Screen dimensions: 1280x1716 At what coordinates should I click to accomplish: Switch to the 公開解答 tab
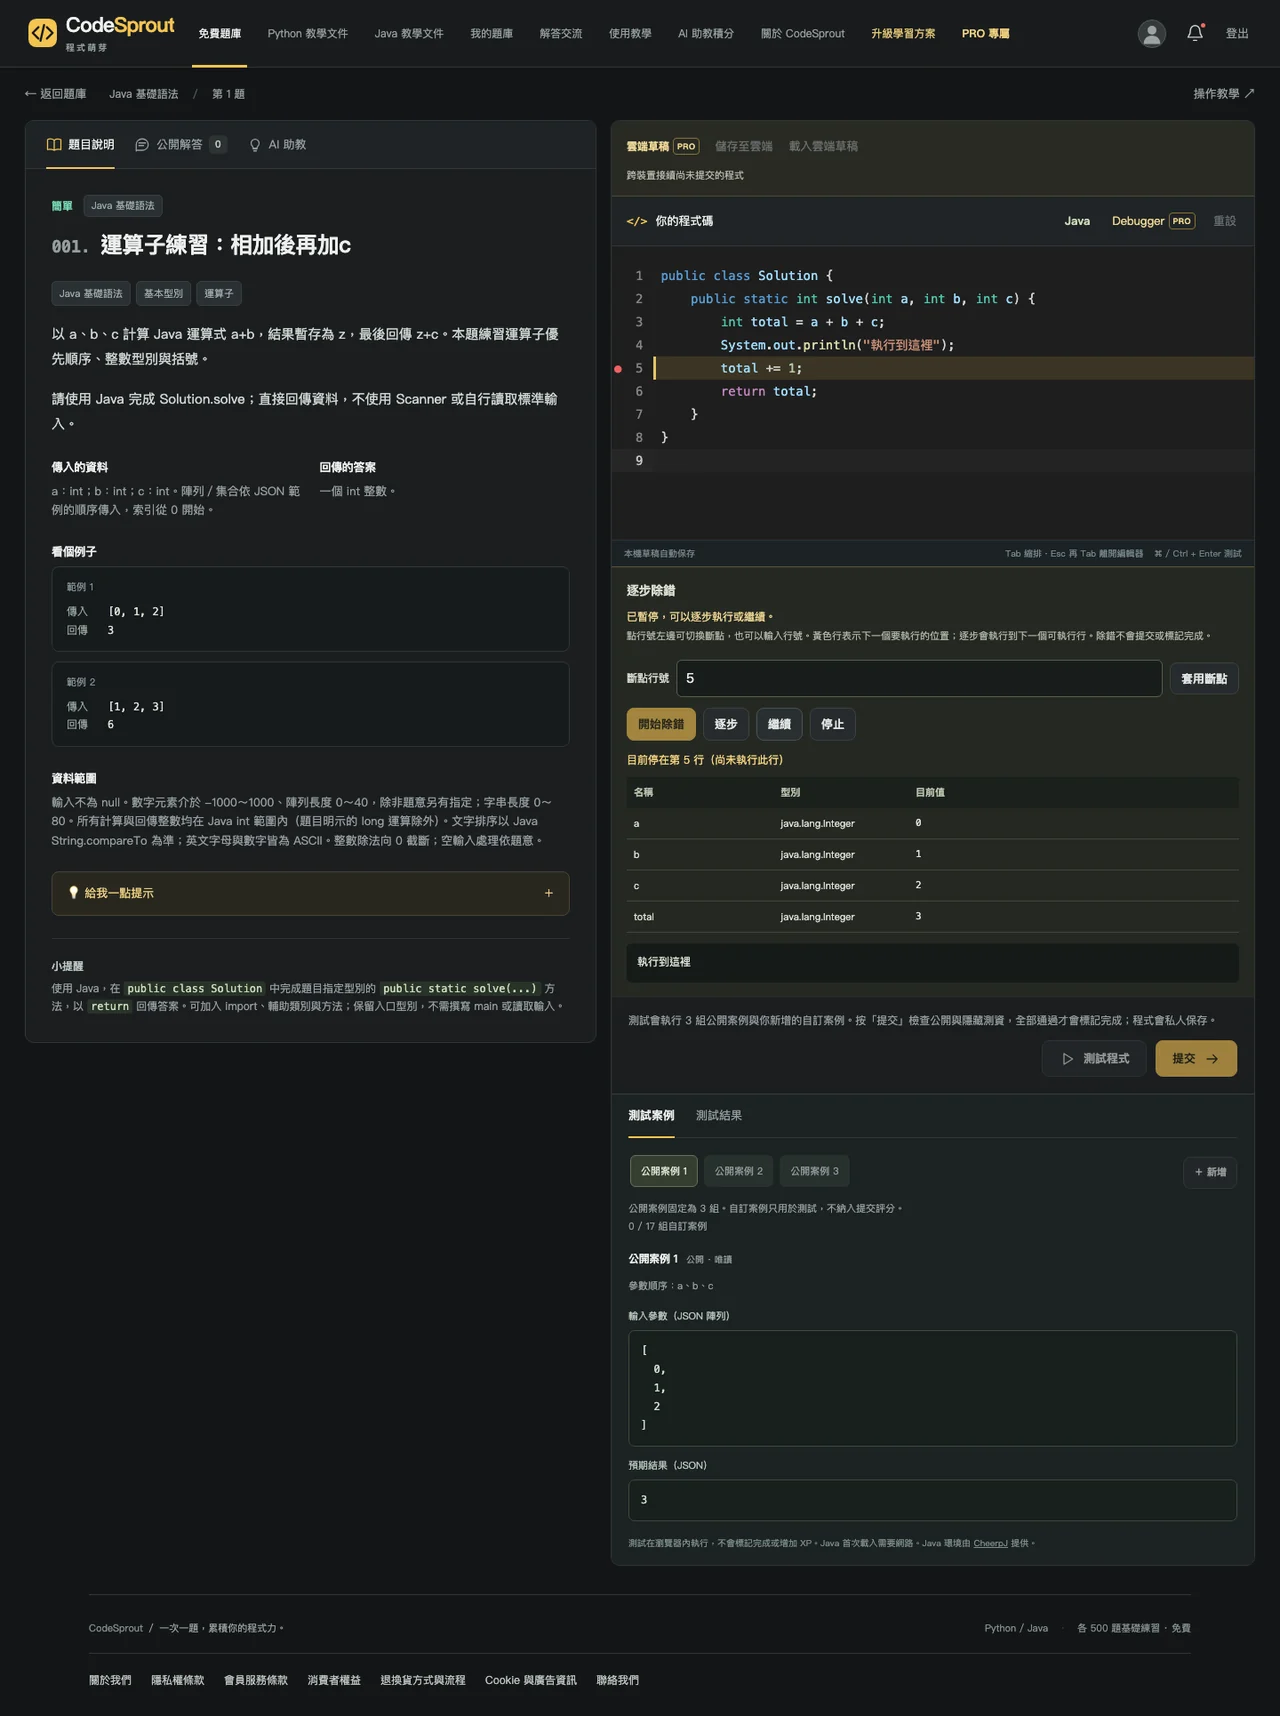[180, 145]
